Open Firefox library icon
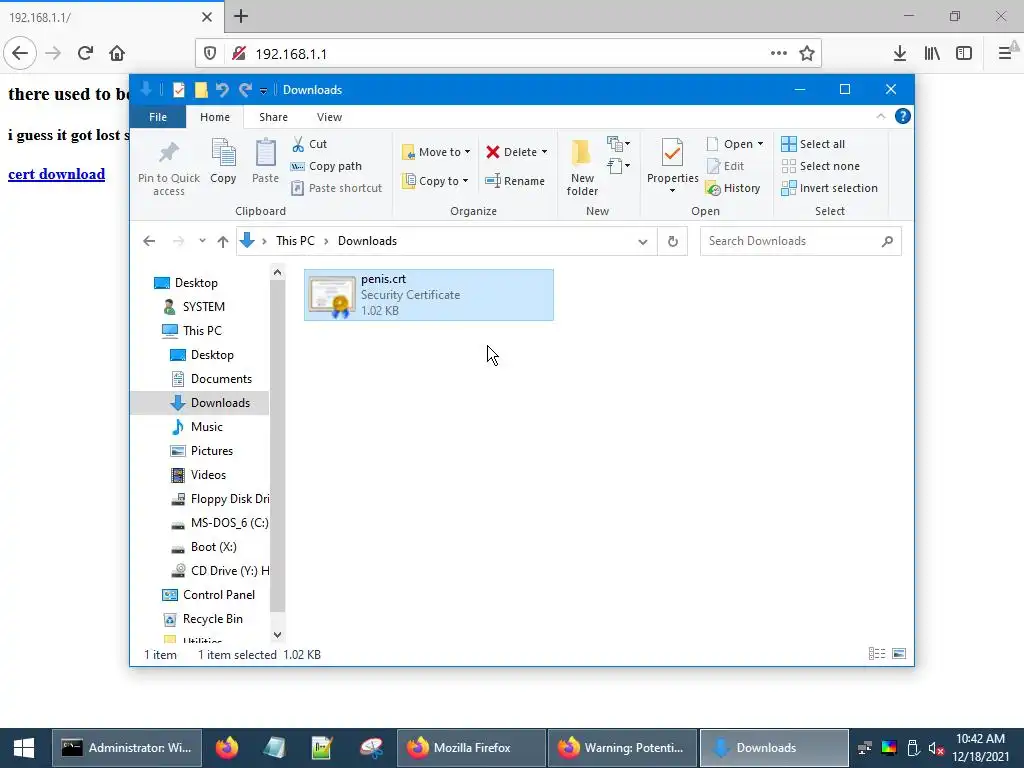This screenshot has width=1024, height=768. 932,54
